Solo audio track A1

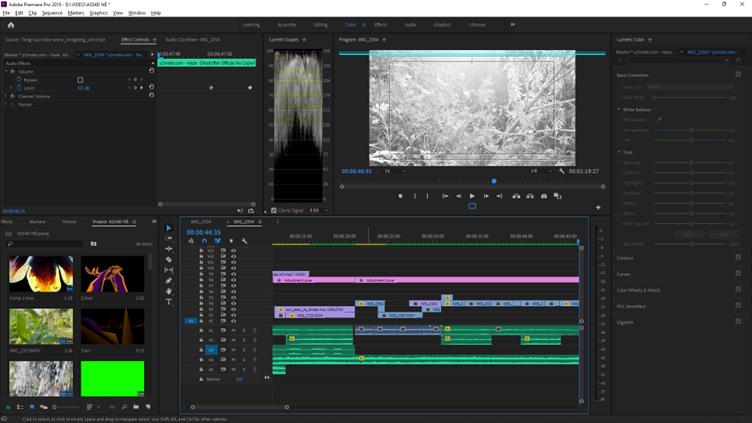244,331
